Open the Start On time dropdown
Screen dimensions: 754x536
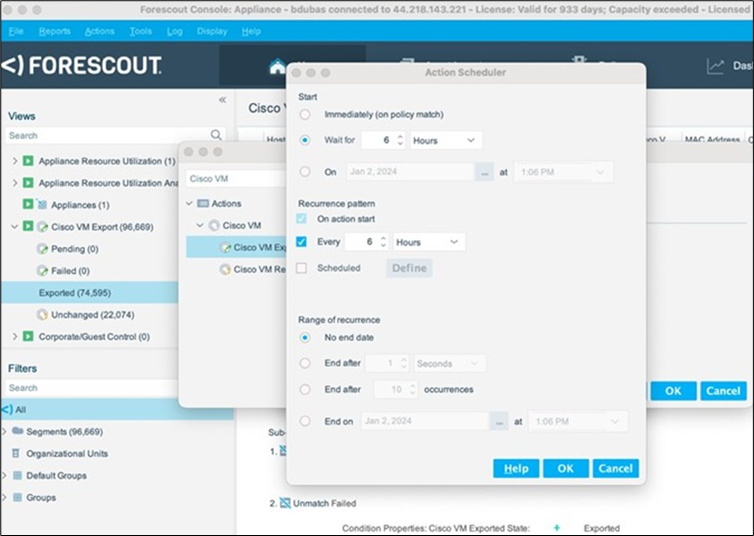pos(563,172)
